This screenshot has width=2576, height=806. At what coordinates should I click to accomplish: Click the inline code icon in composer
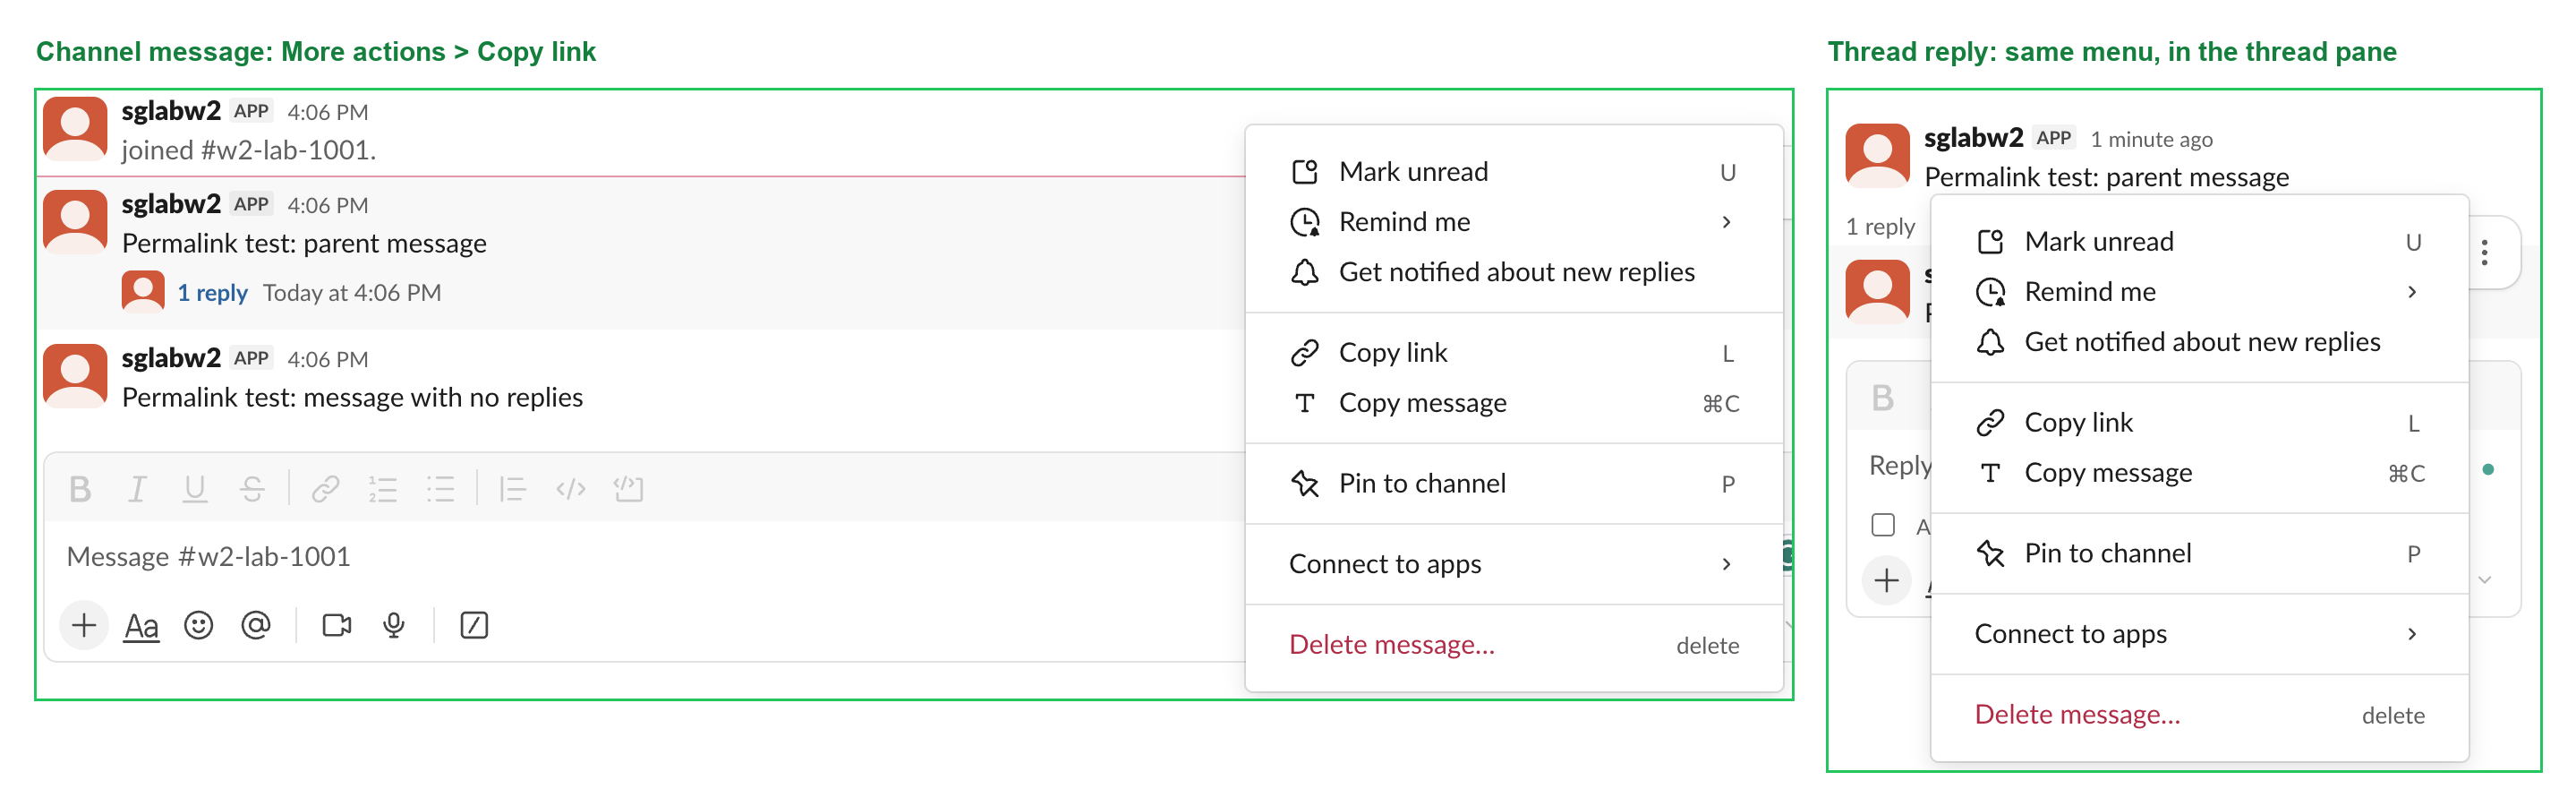[x=571, y=489]
